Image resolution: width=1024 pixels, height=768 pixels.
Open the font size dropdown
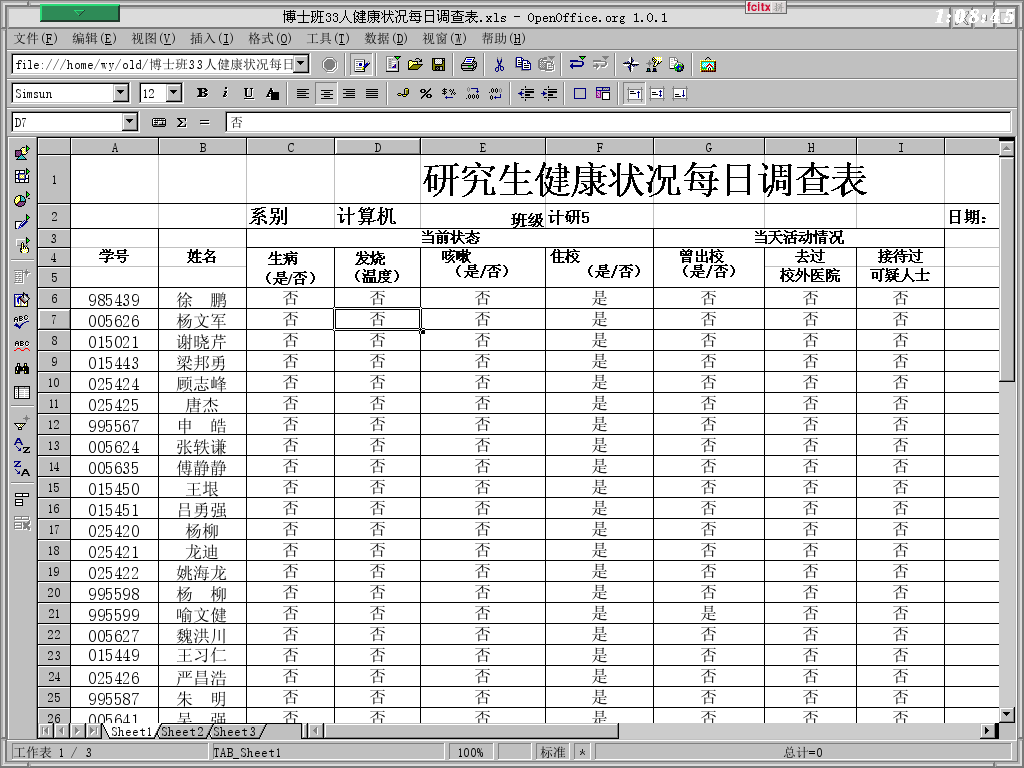point(174,93)
